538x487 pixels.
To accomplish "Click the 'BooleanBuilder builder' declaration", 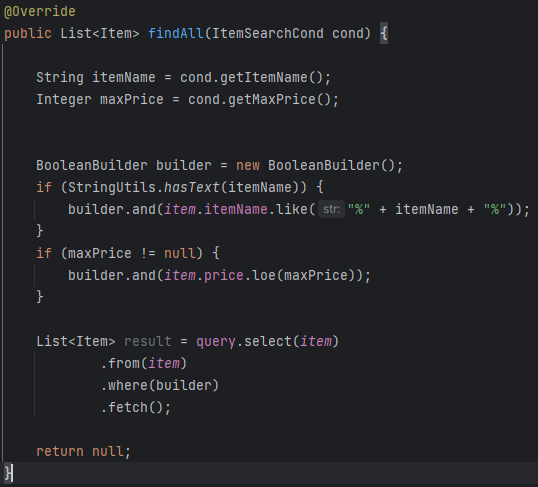I will [124, 165].
